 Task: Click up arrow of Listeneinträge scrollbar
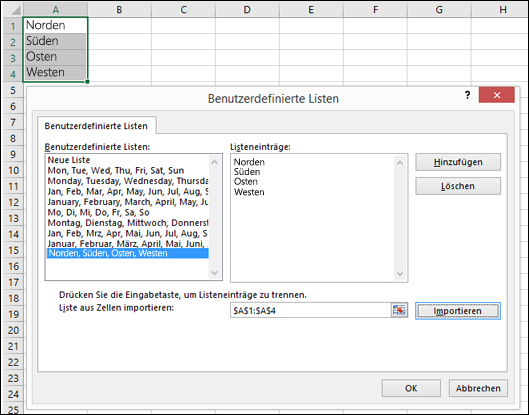click(400, 163)
